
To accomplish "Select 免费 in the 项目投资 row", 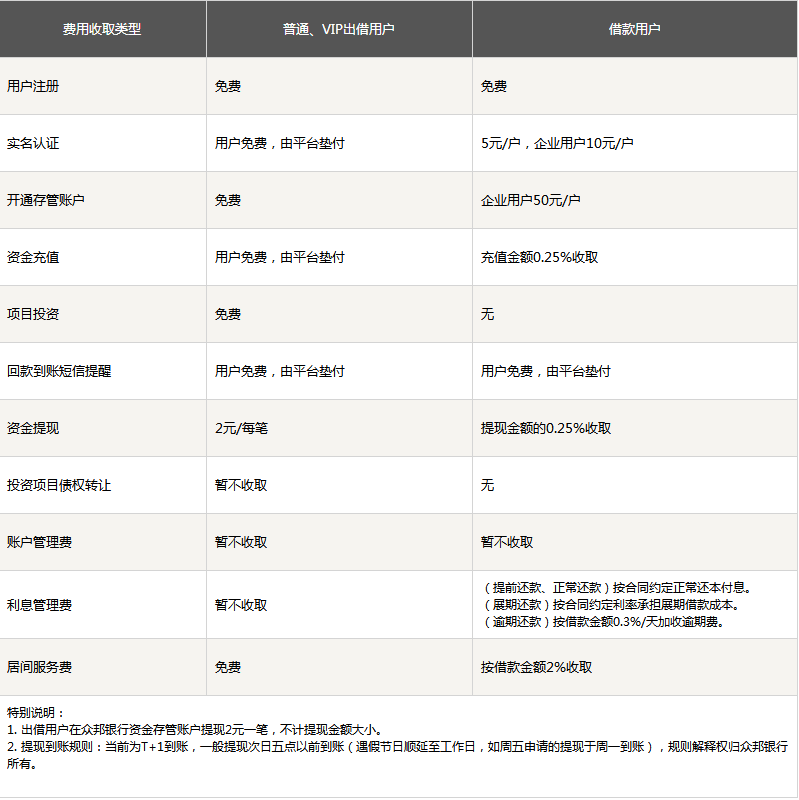I will 228,314.
